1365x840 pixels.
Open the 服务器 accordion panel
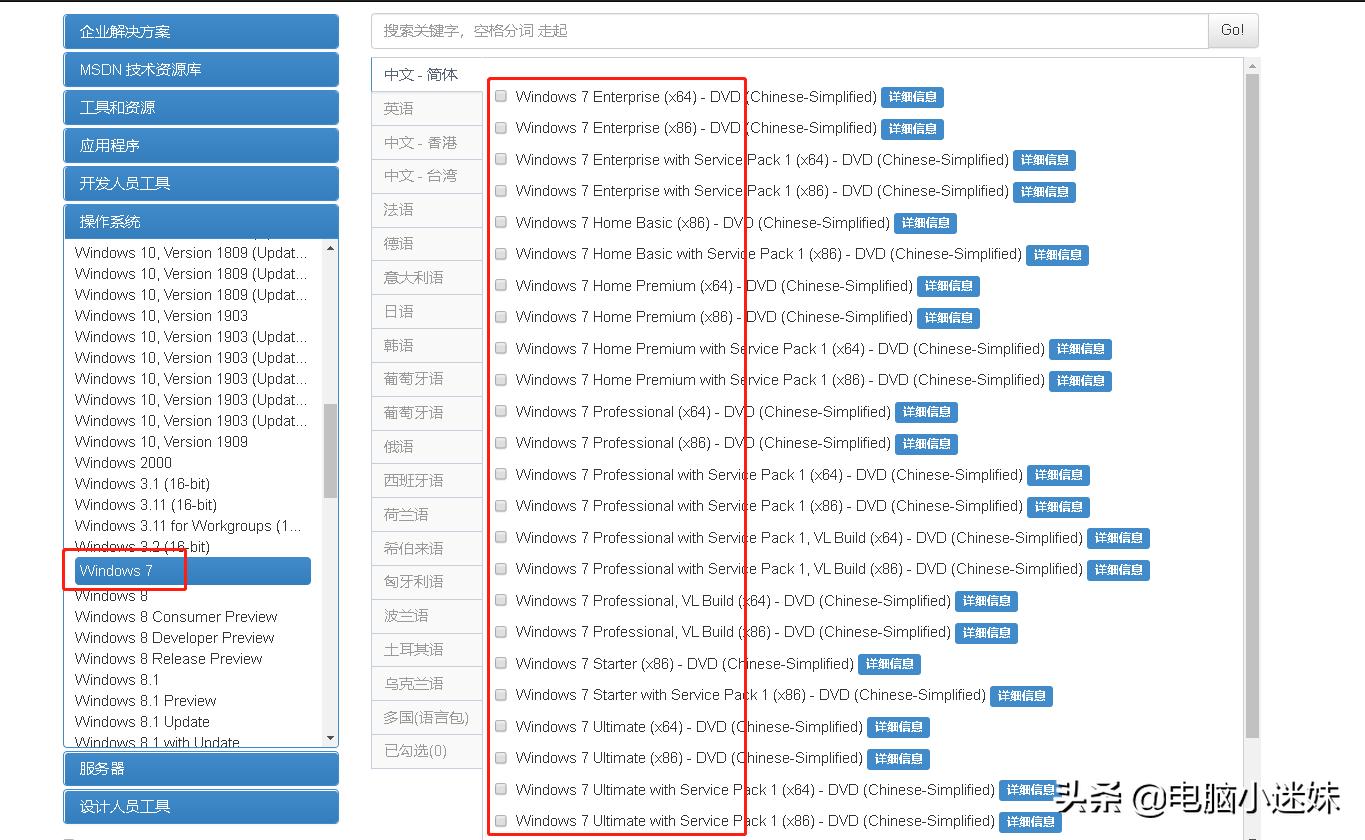pos(201,769)
